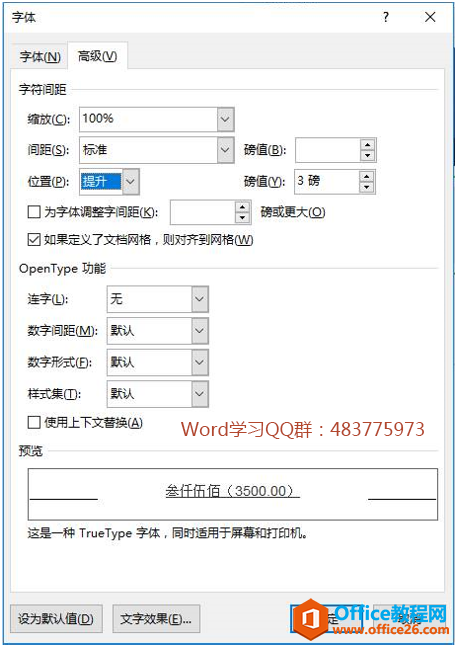Click the help question mark icon
The height and width of the screenshot is (647, 456).
tap(385, 17)
